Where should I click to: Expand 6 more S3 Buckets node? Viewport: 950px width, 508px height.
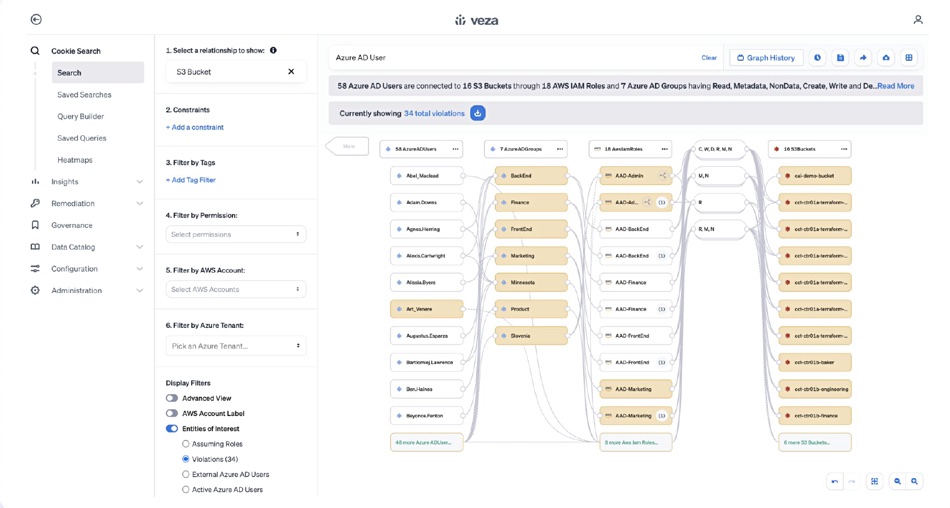pyautogui.click(x=815, y=443)
